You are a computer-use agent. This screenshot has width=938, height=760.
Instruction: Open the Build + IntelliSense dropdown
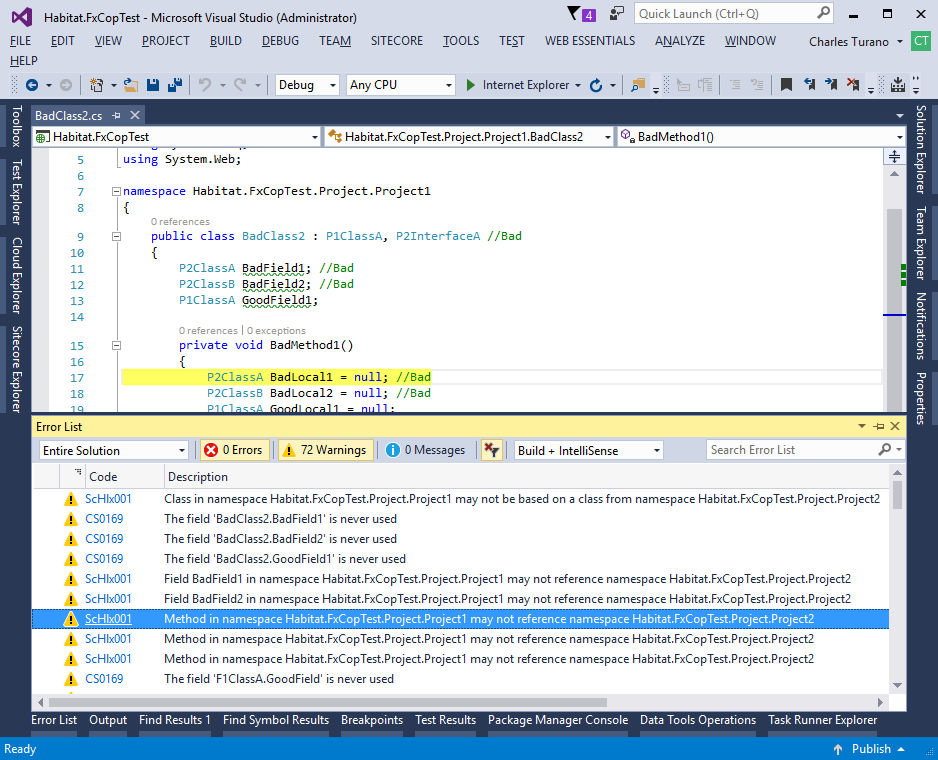589,451
